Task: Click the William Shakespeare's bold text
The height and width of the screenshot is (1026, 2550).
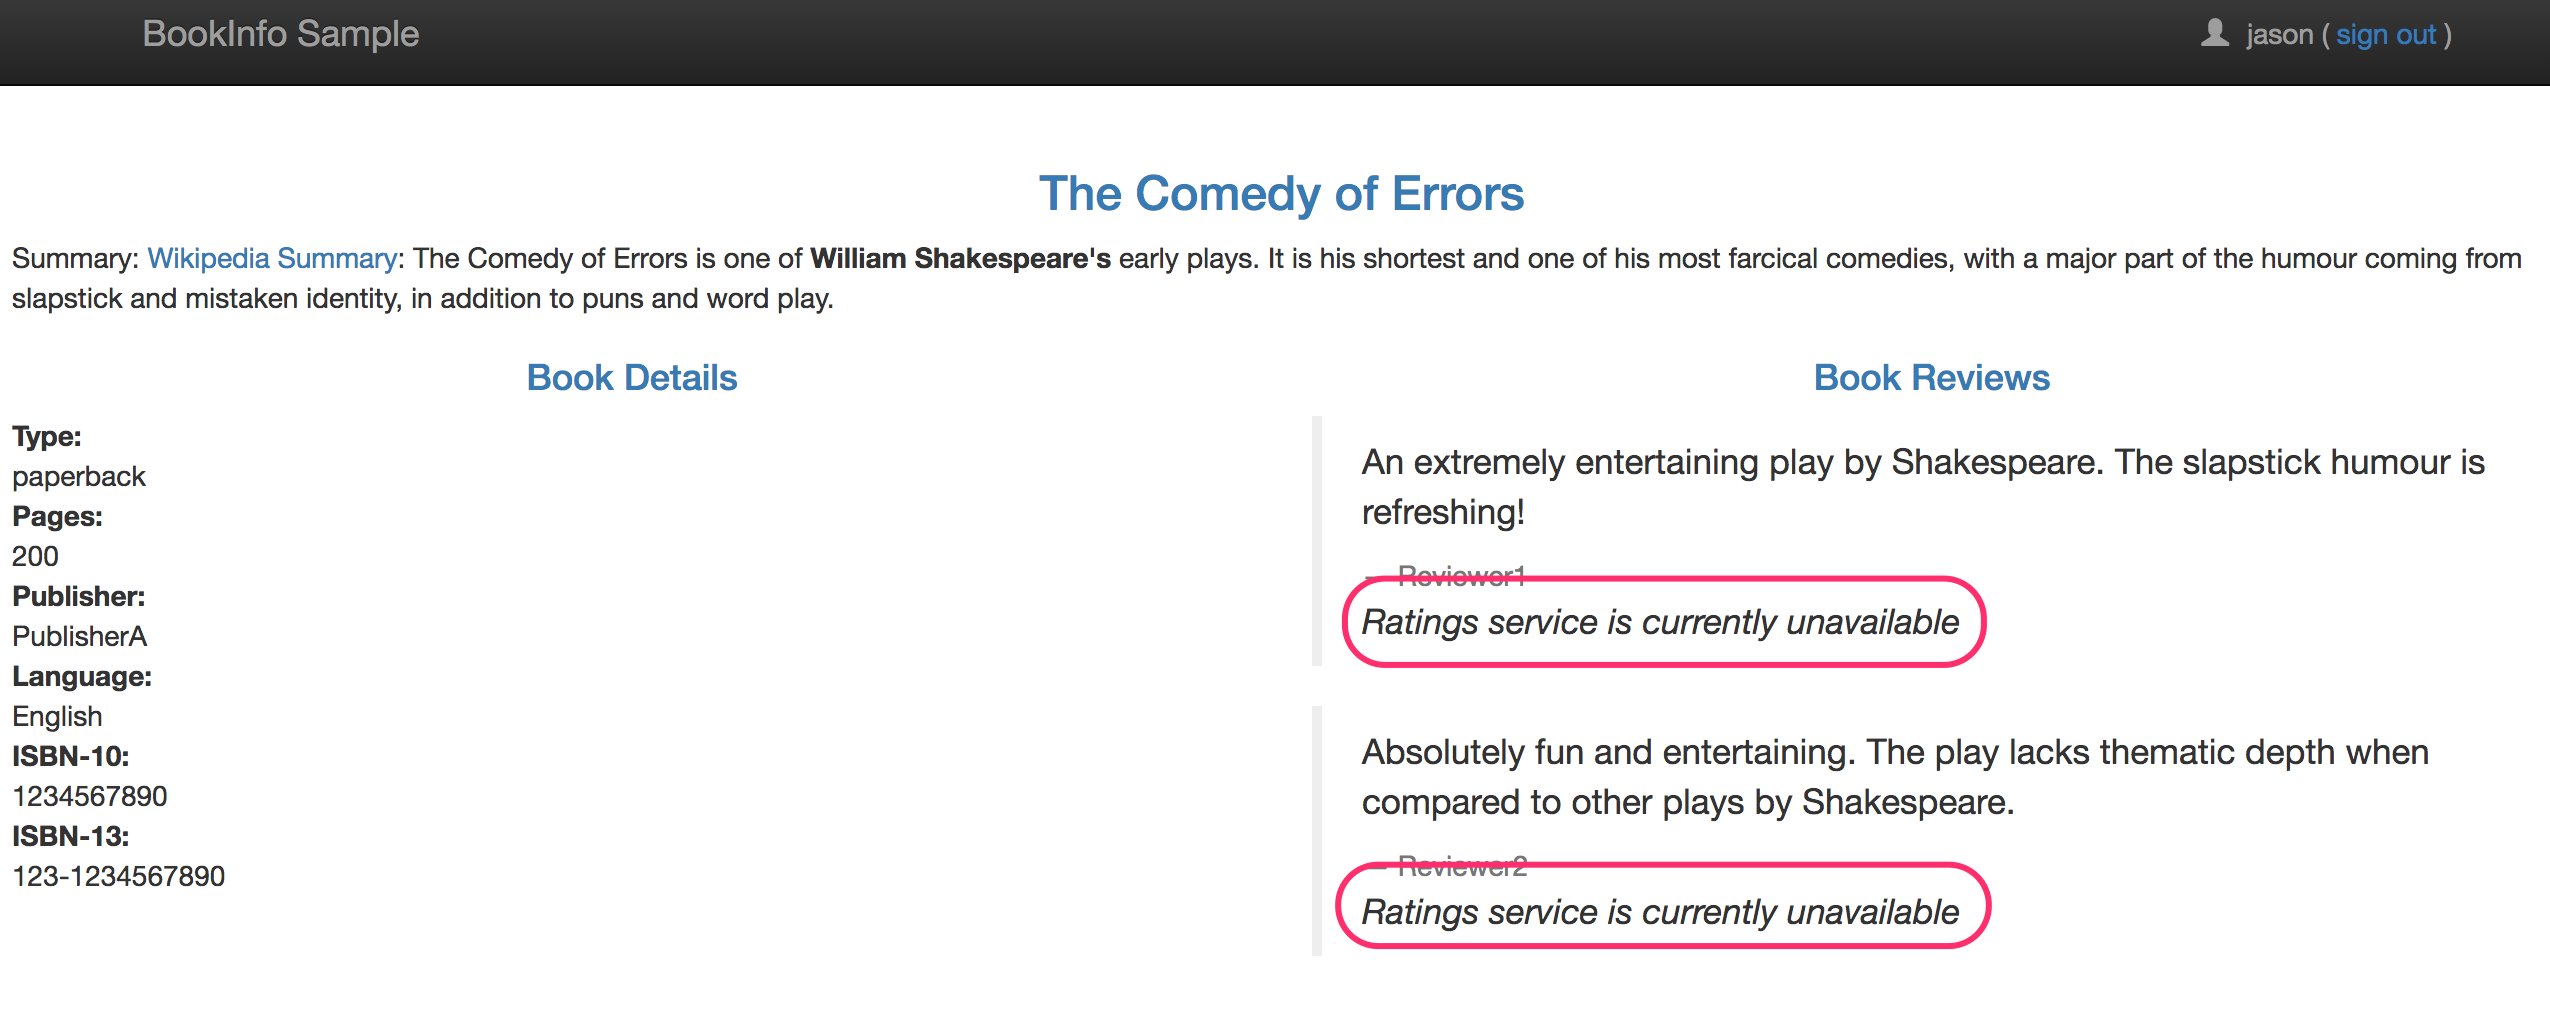Action: coord(960,258)
